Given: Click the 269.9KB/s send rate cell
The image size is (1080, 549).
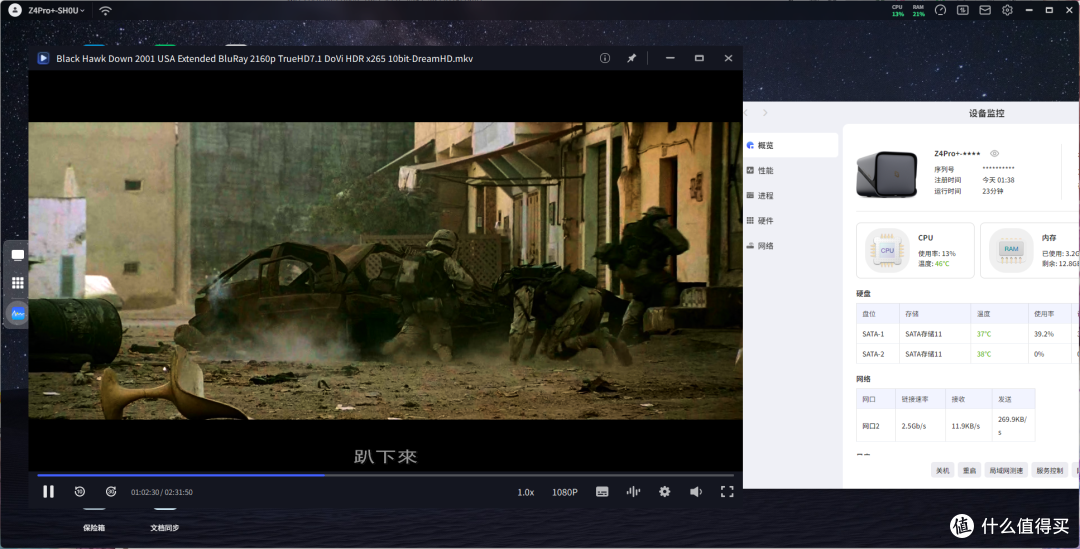Looking at the screenshot, I should pyautogui.click(x=1013, y=426).
